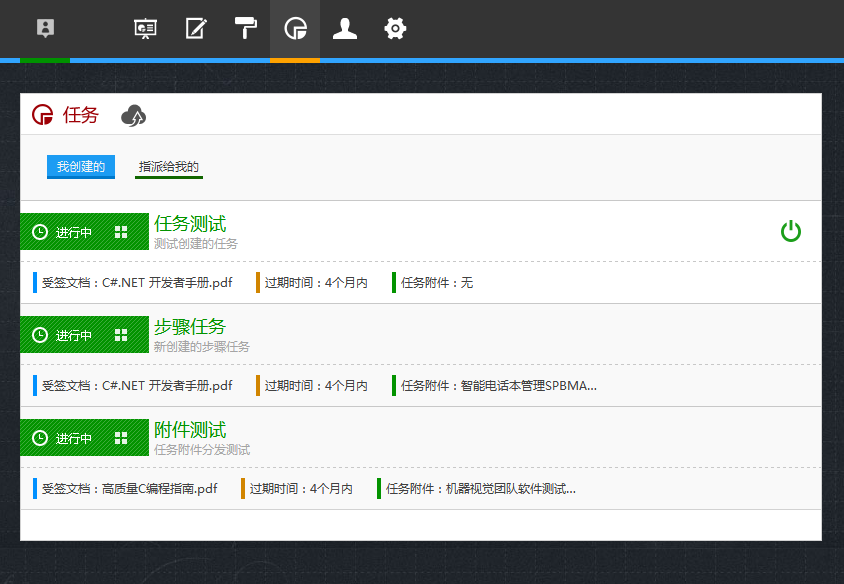
Task: Click the green progress stripe under the toolbar
Action: tap(44, 62)
